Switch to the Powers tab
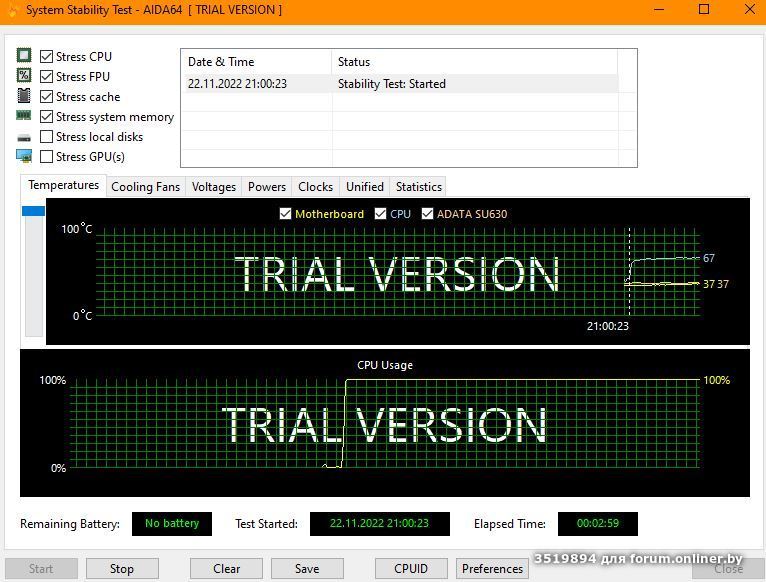 coord(267,187)
